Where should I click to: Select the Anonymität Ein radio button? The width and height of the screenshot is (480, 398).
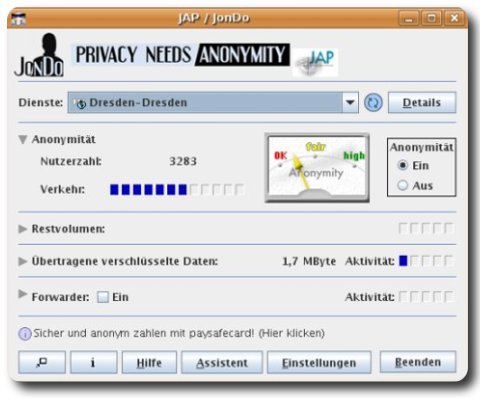(x=403, y=165)
